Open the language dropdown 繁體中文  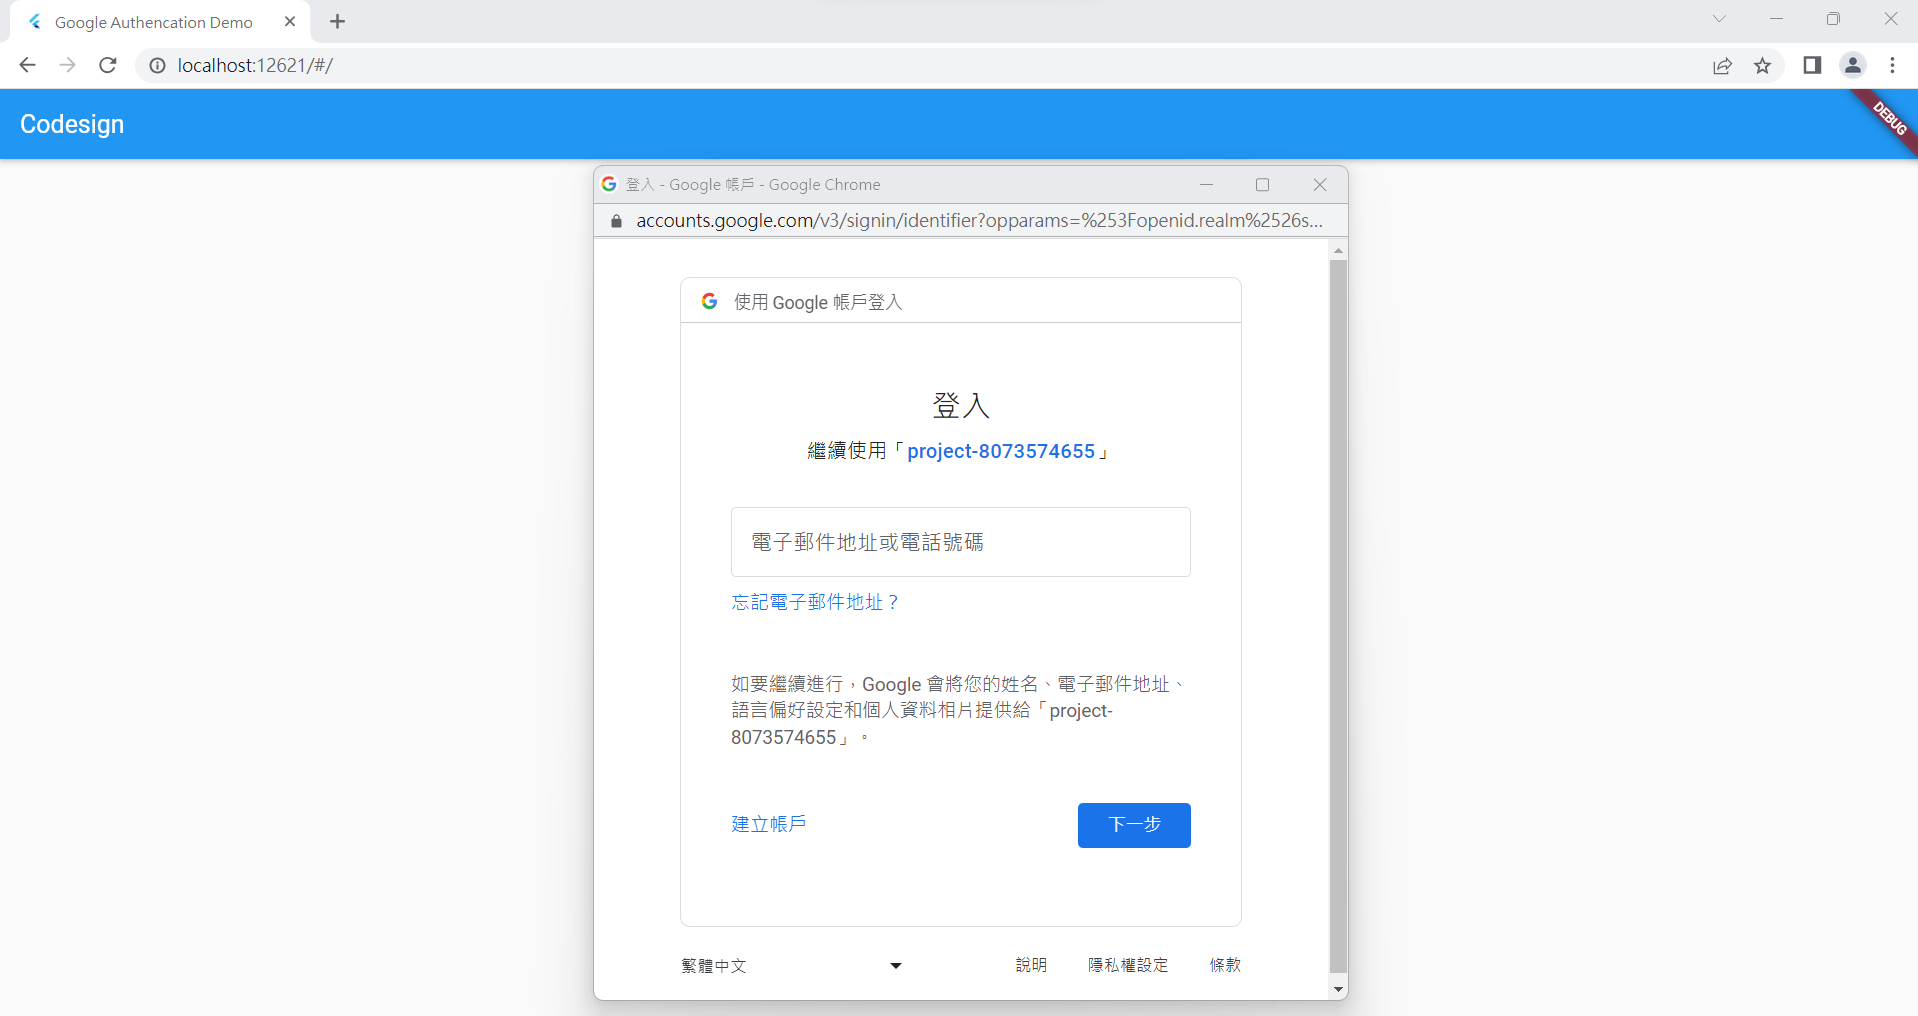[791, 965]
